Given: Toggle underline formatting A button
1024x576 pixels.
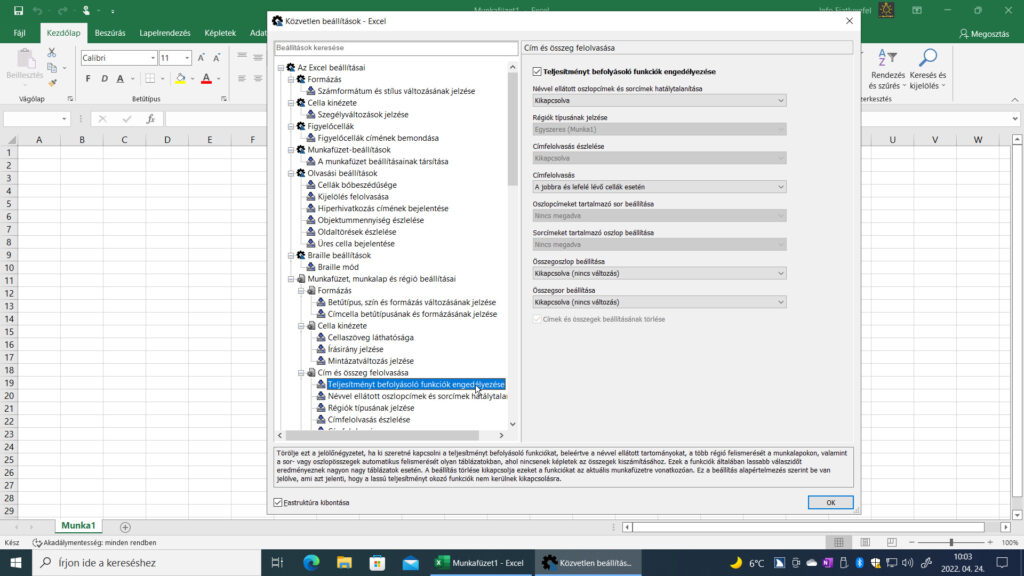Looking at the screenshot, I should (120, 79).
